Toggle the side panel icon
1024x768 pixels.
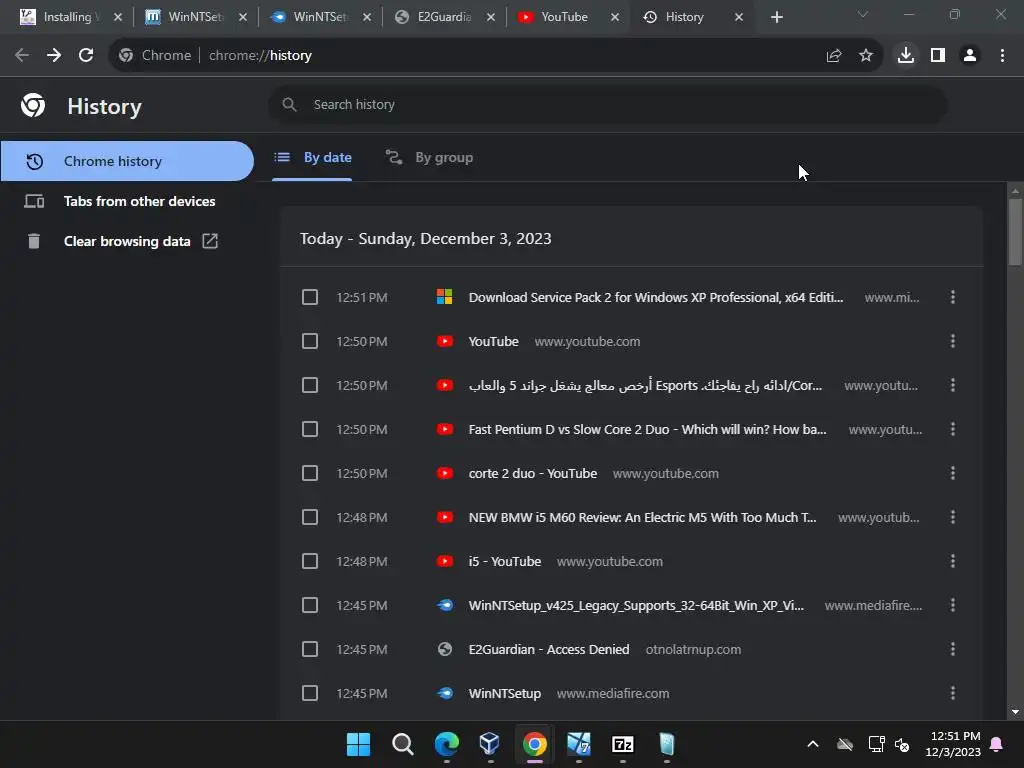pyautogui.click(x=938, y=56)
